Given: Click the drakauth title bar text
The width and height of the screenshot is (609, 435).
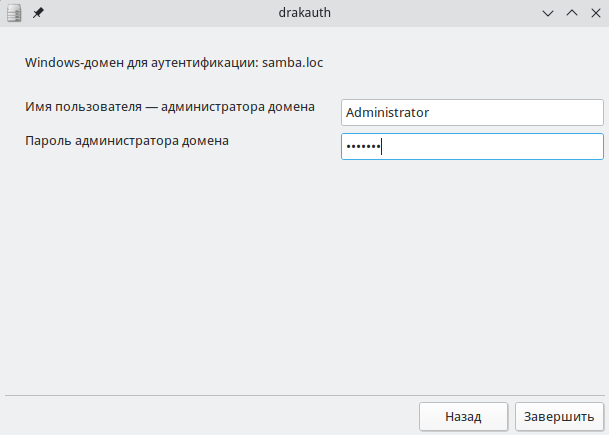Looking at the screenshot, I should tap(304, 13).
